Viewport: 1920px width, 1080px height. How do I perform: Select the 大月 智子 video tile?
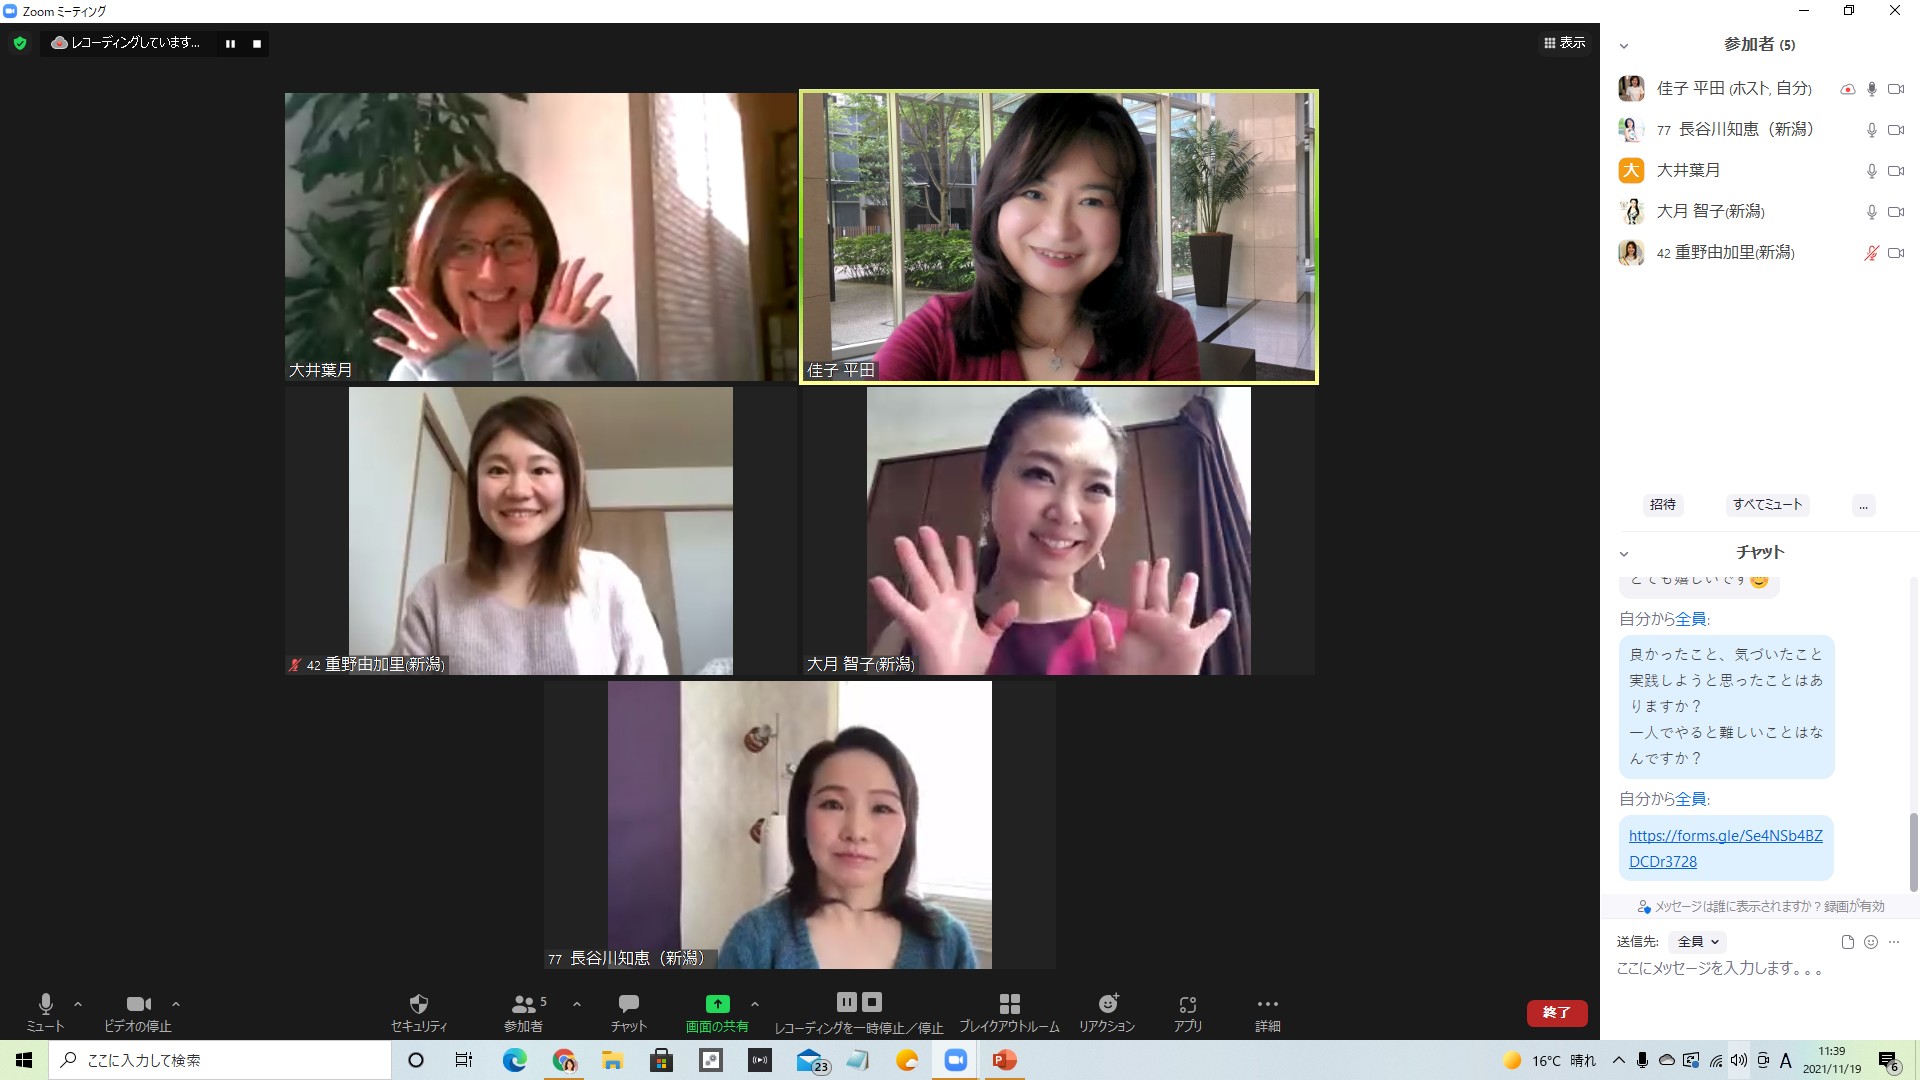pos(1058,531)
